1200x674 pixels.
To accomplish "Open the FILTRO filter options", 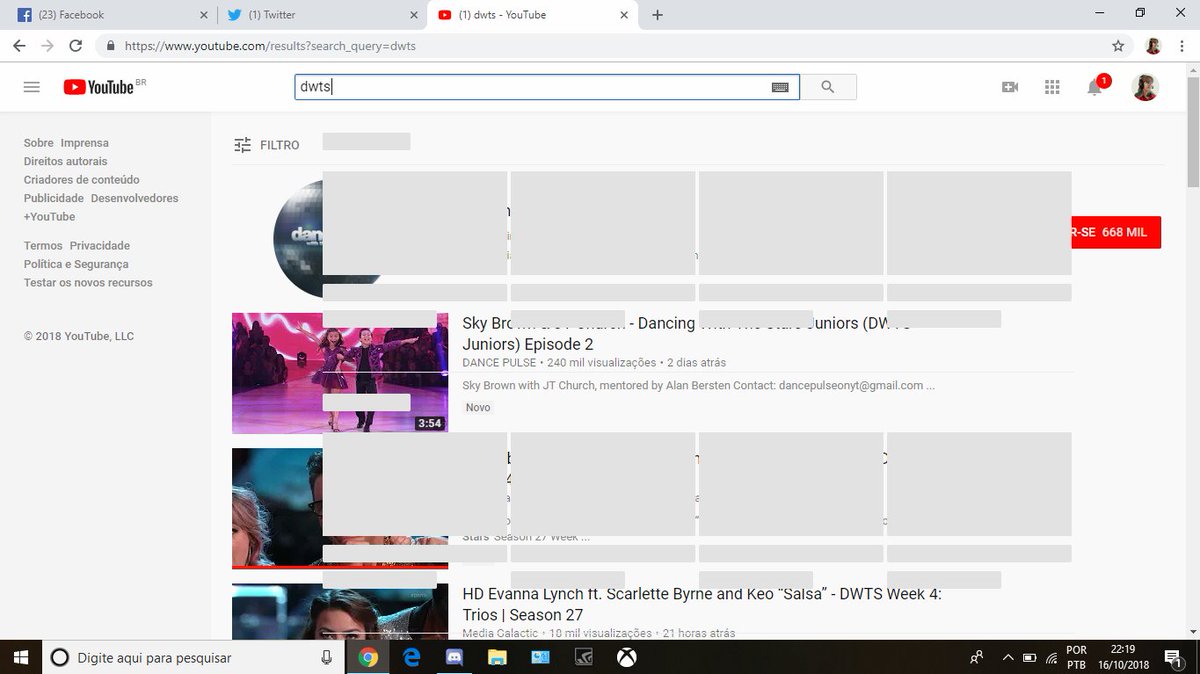I will tap(266, 145).
